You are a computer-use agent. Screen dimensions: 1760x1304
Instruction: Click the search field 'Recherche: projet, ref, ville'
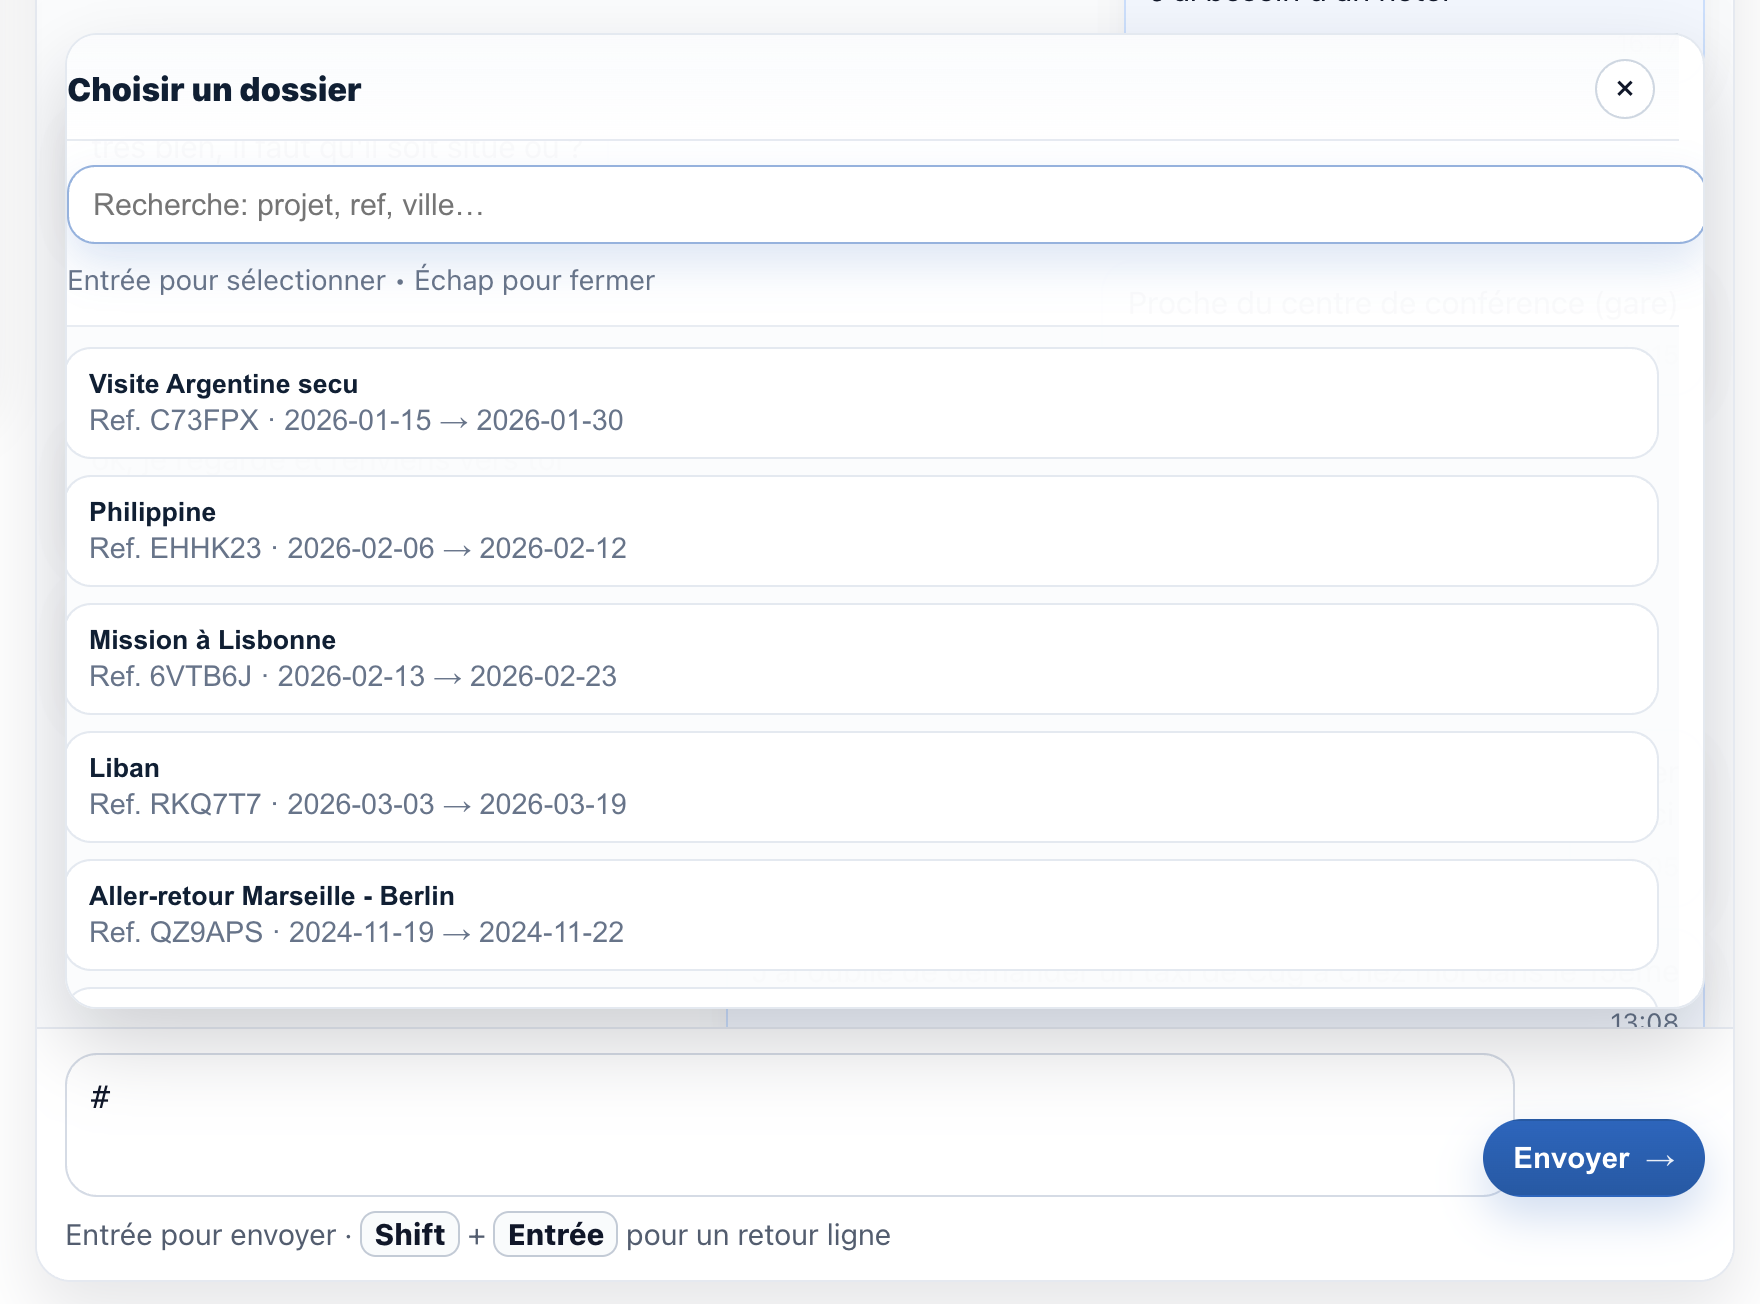click(x=884, y=204)
